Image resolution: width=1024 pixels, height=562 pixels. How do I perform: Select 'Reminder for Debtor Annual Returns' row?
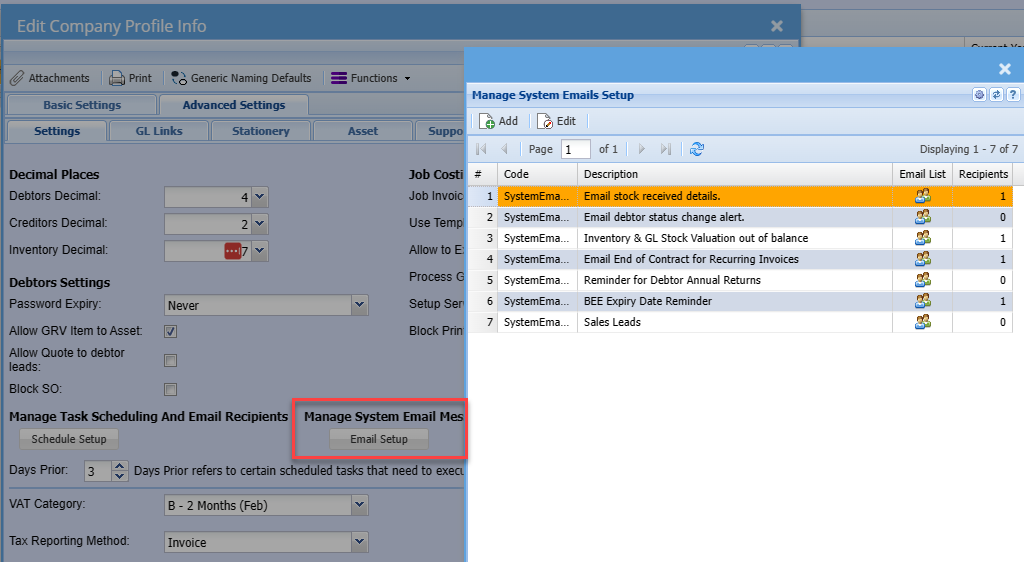click(741, 280)
